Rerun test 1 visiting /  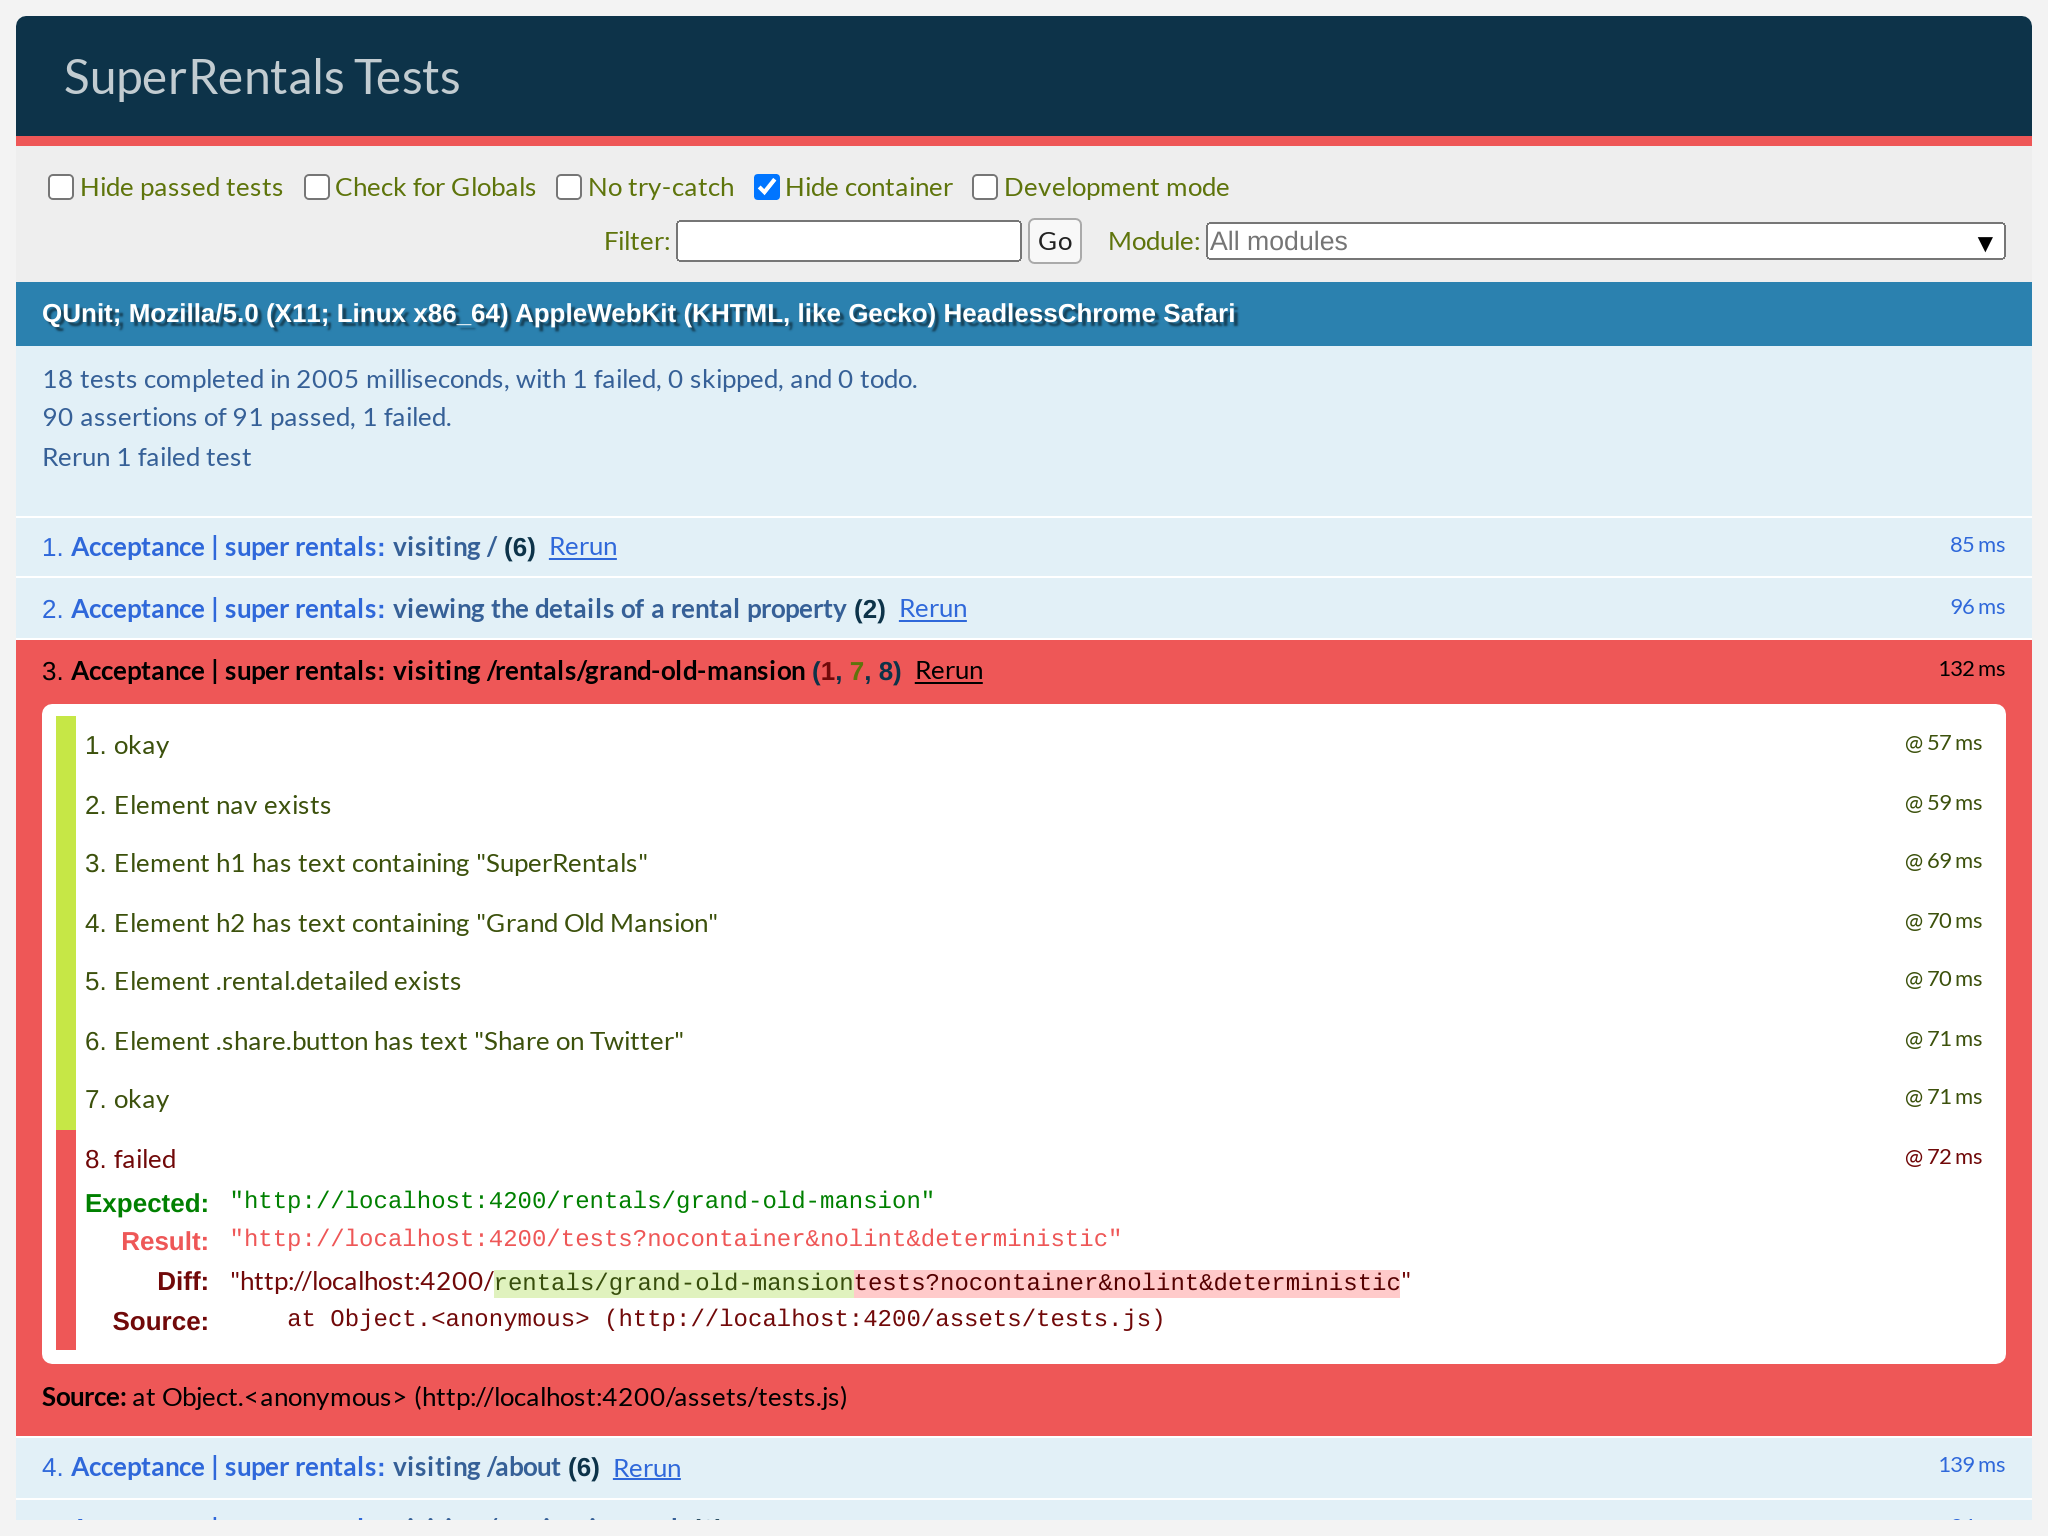point(583,547)
